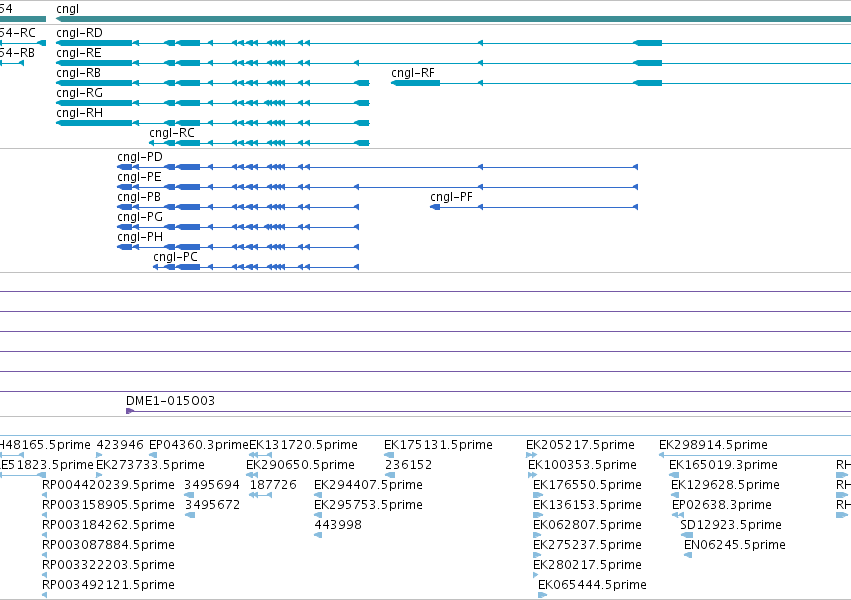Select feature 236152
The height and width of the screenshot is (600, 851).
409,465
